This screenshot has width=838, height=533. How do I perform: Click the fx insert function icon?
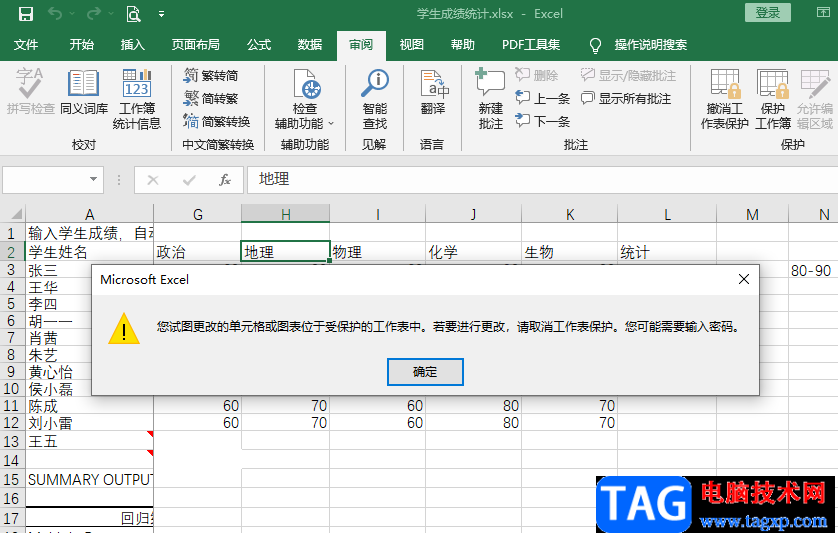[x=225, y=180]
